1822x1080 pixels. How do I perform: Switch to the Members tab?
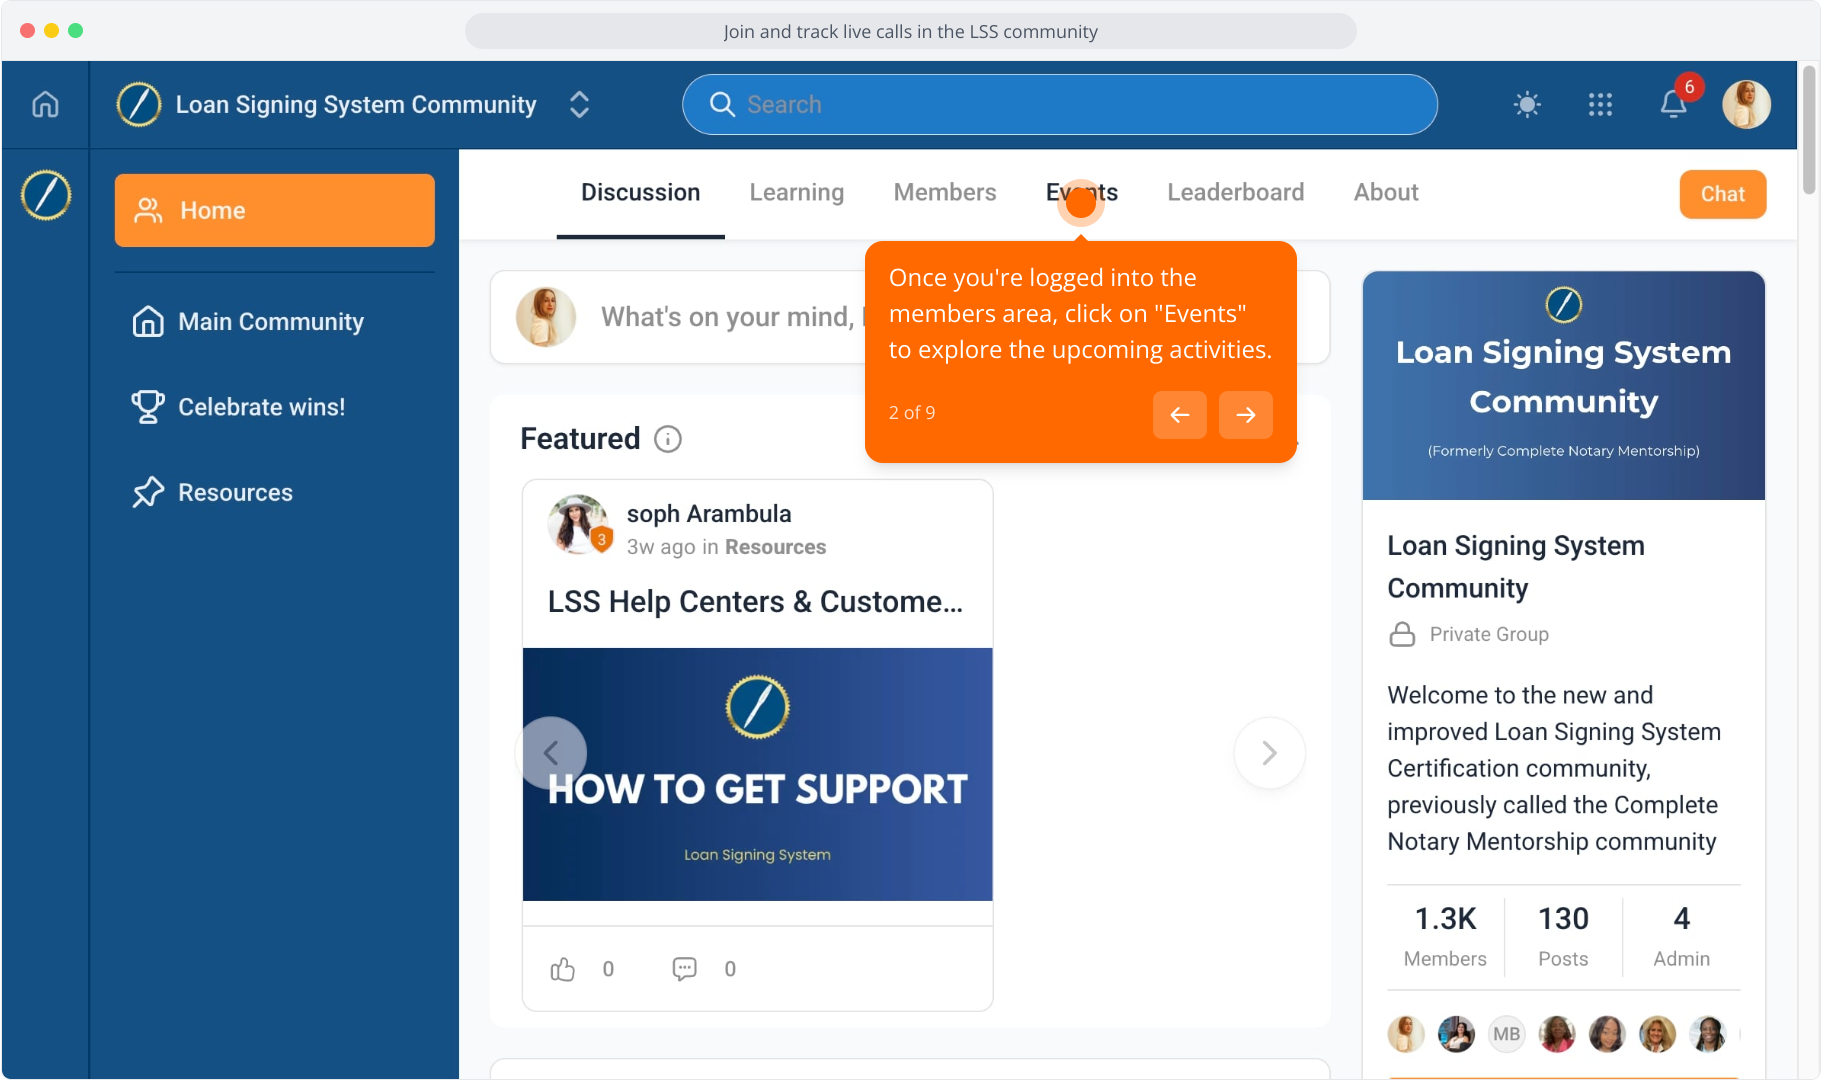point(944,192)
